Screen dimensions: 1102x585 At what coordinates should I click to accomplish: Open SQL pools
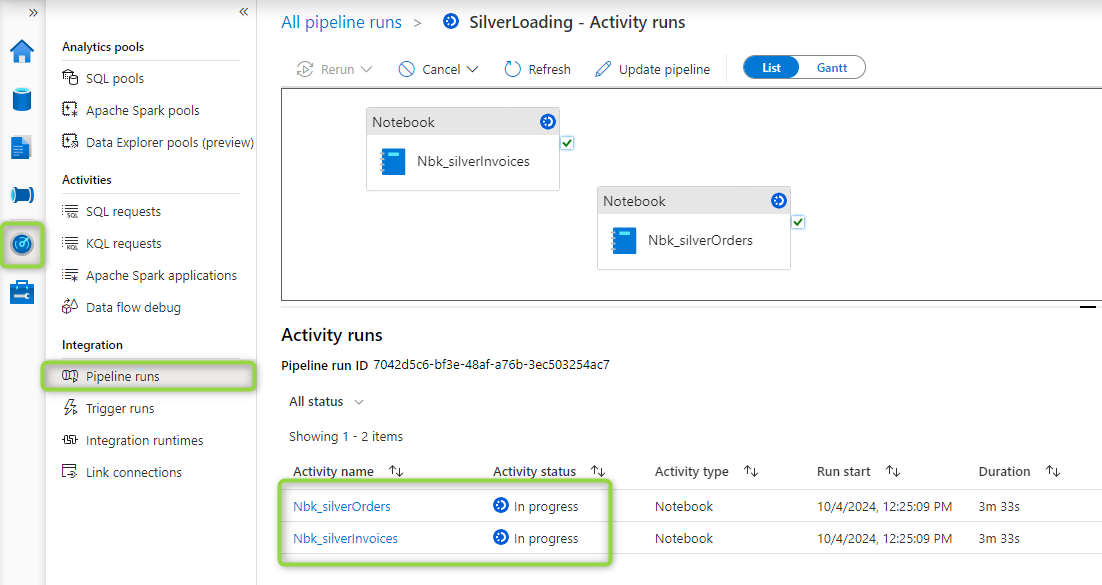click(115, 78)
